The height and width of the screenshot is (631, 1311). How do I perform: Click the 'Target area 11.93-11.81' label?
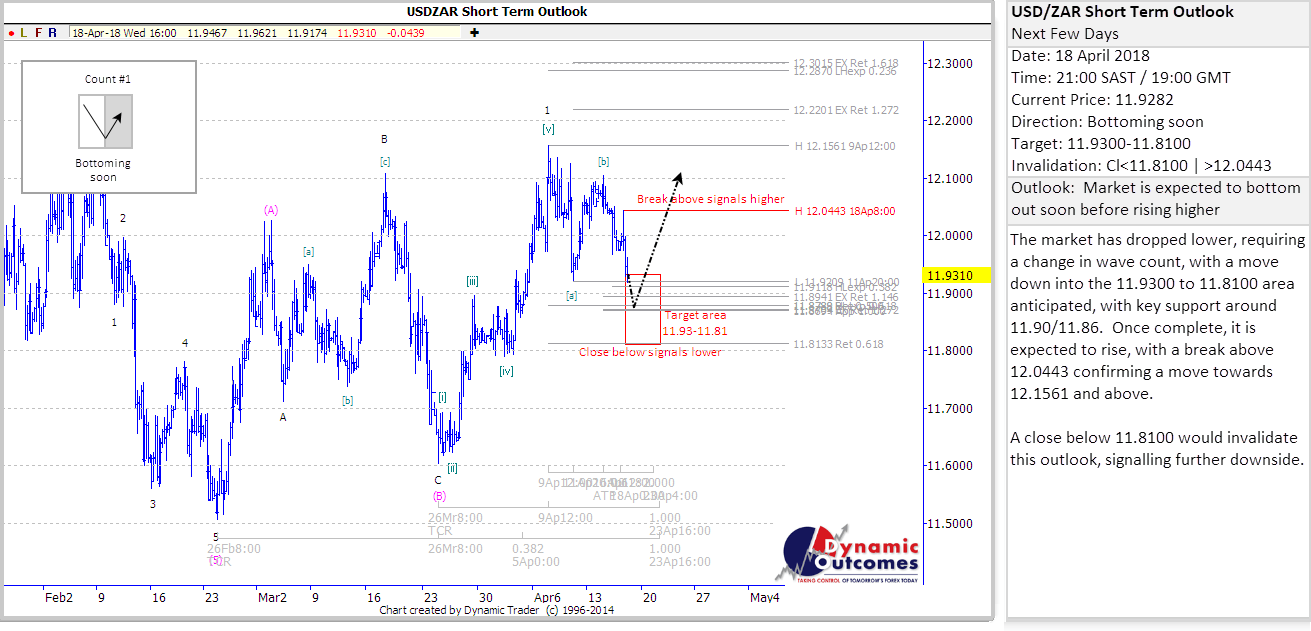click(x=695, y=322)
